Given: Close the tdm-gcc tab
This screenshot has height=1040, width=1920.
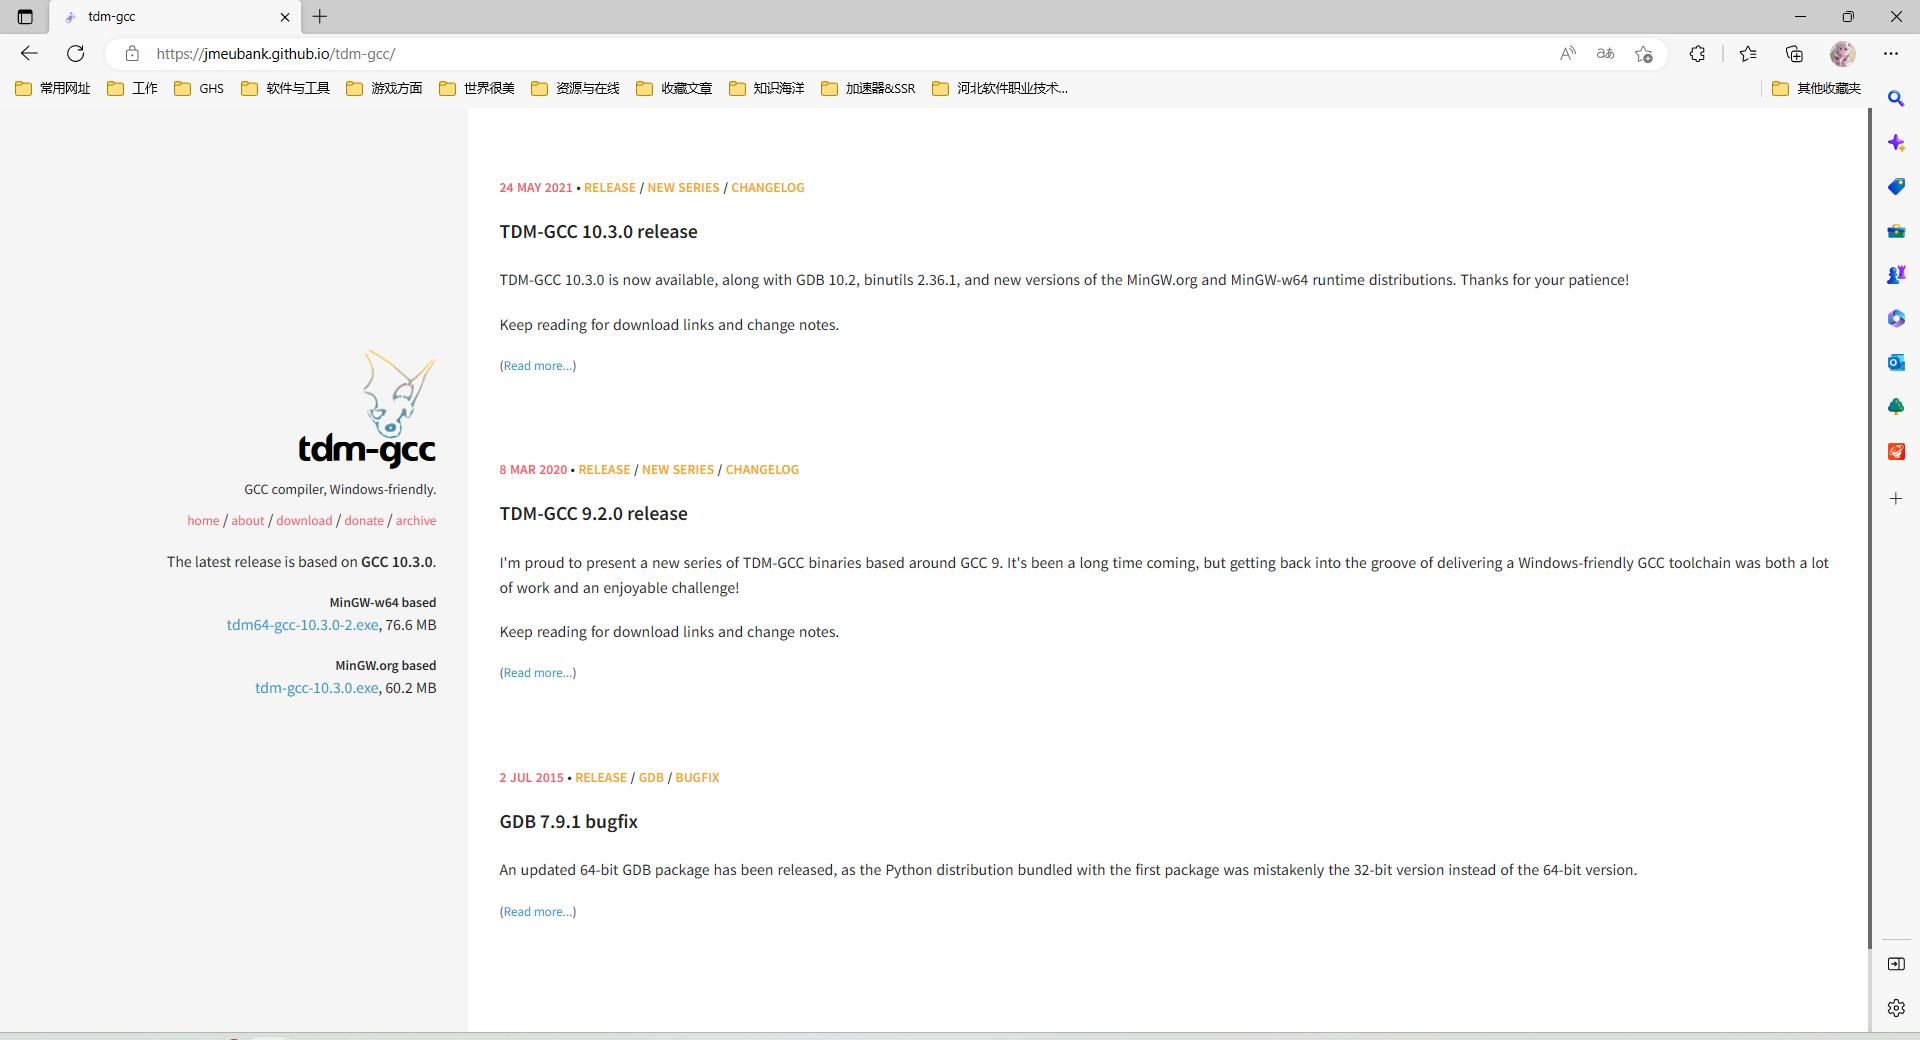Looking at the screenshot, I should 285,17.
